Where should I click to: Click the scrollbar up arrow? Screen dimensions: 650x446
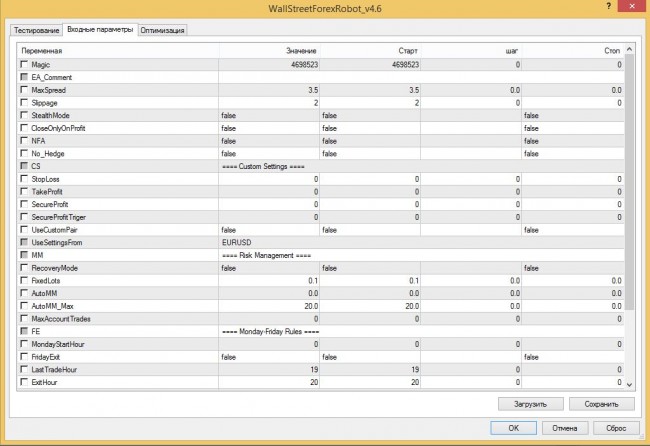click(629, 49)
